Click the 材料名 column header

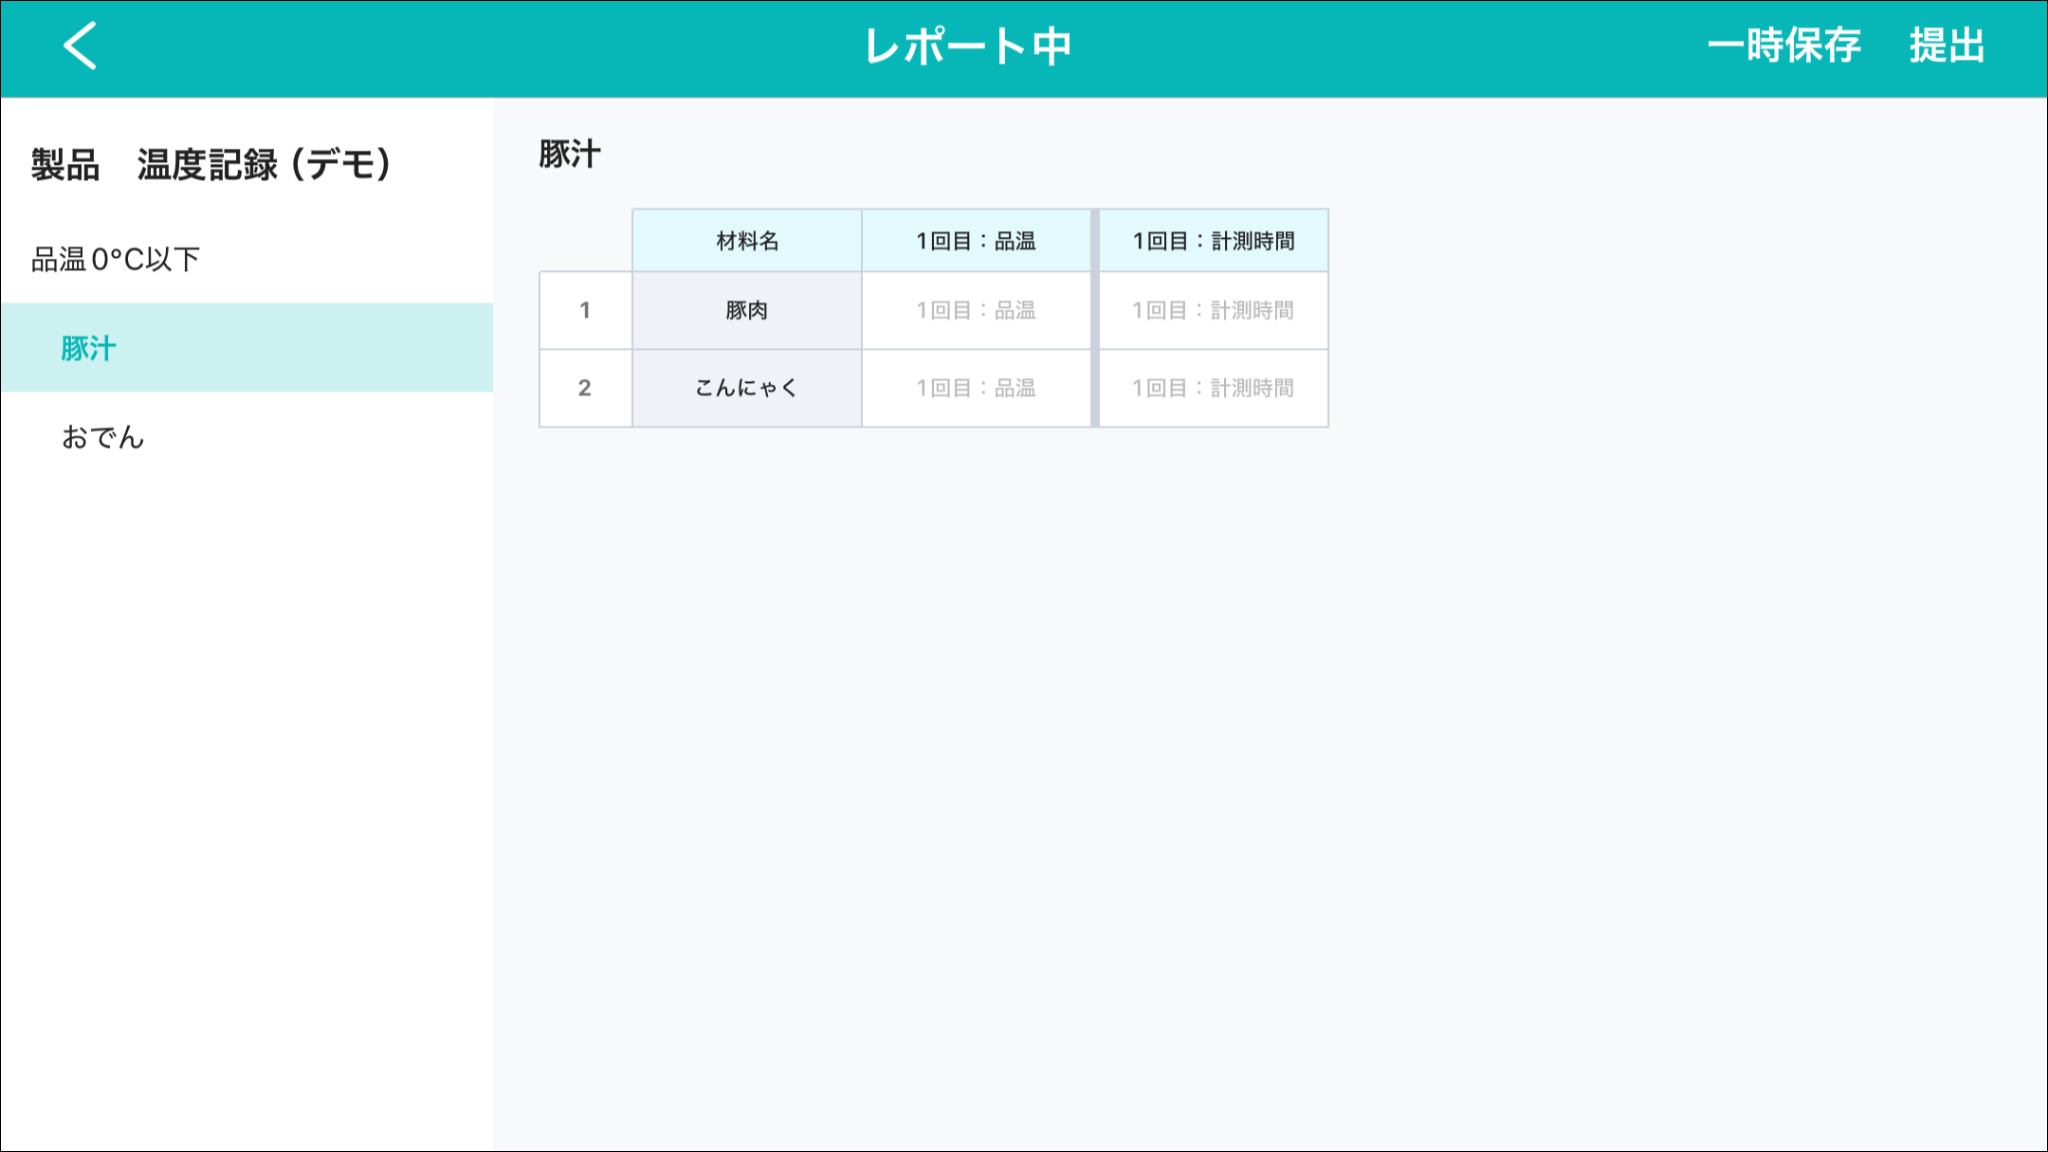point(747,241)
